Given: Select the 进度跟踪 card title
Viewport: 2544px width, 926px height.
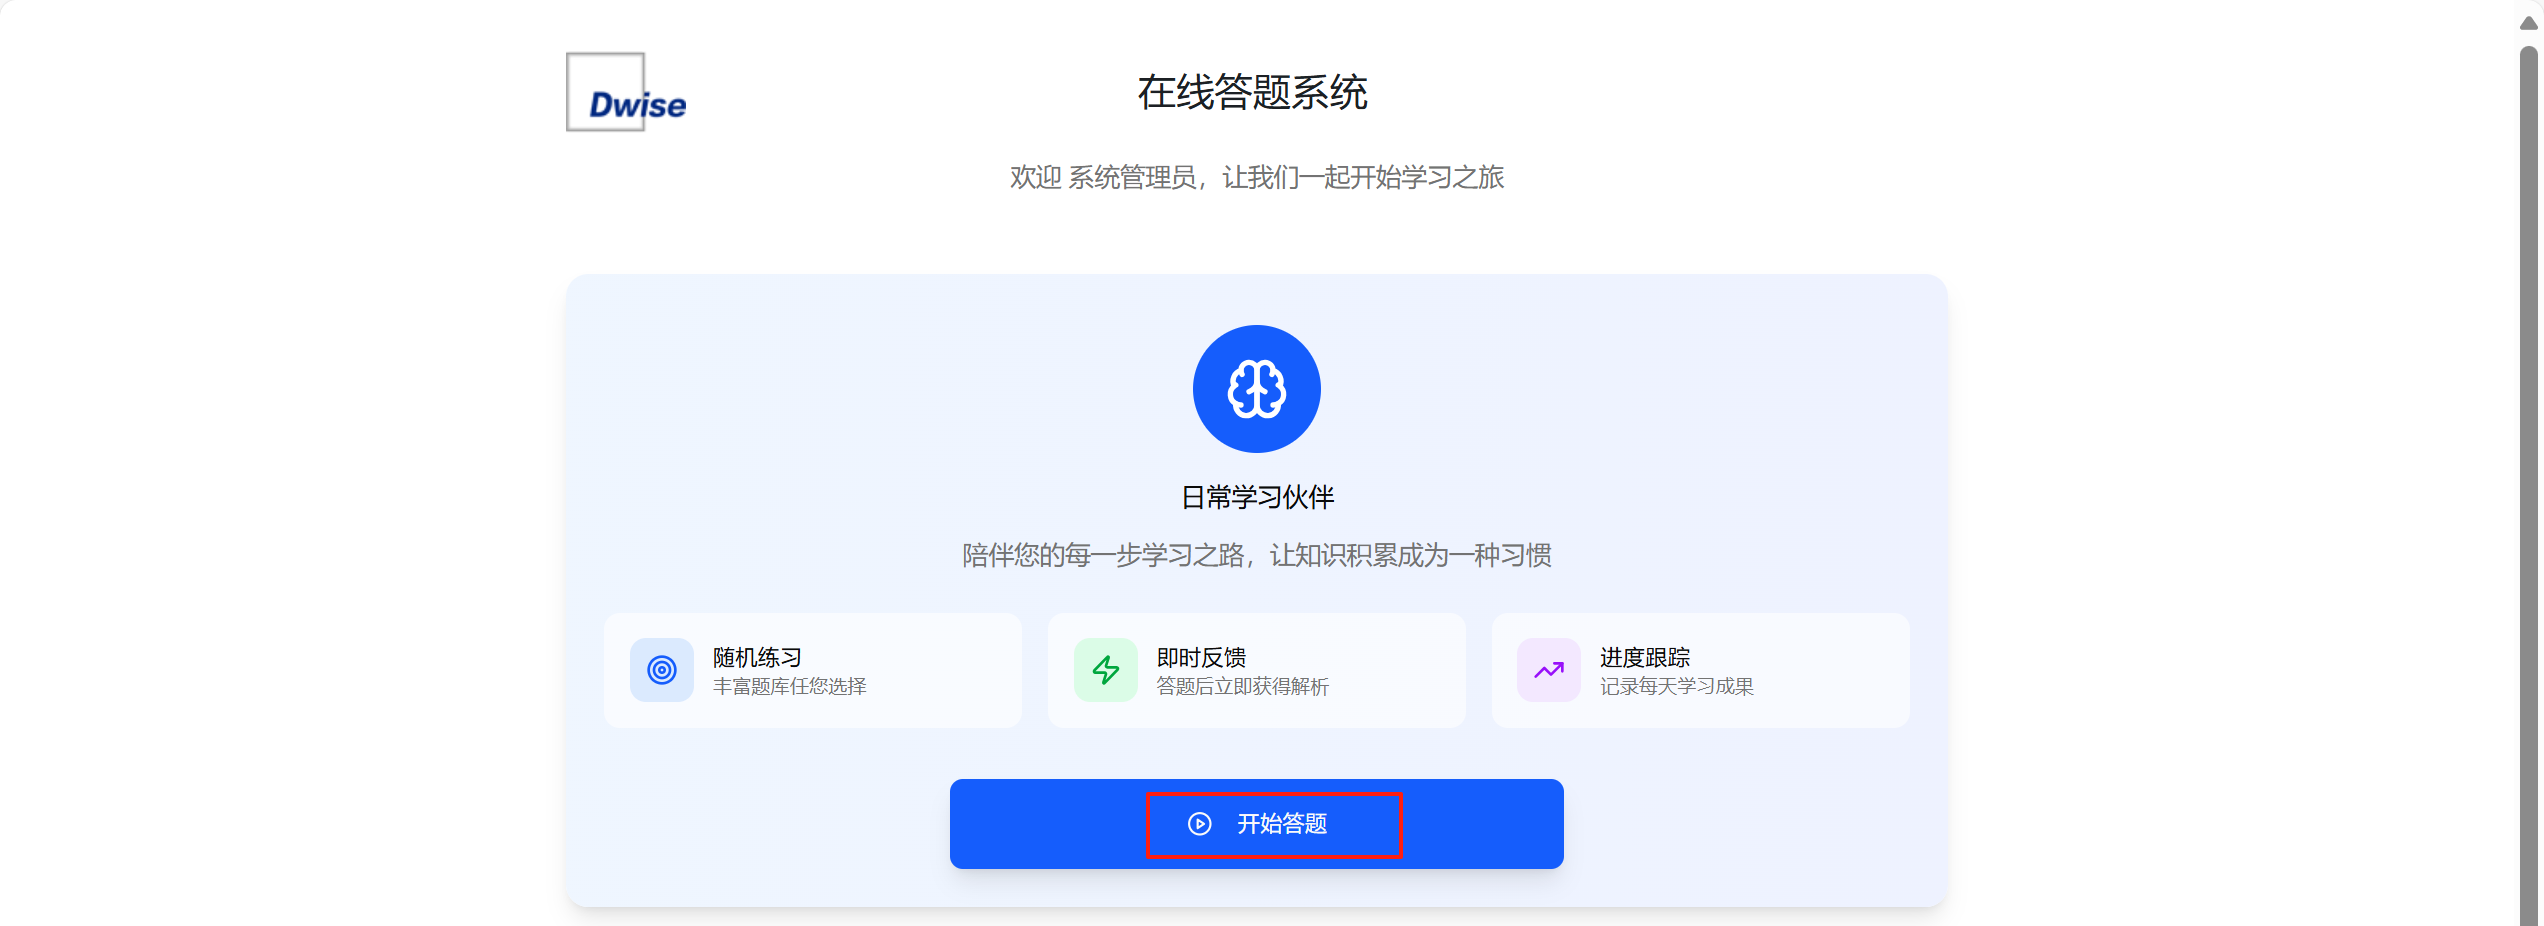Looking at the screenshot, I should click(x=1645, y=658).
